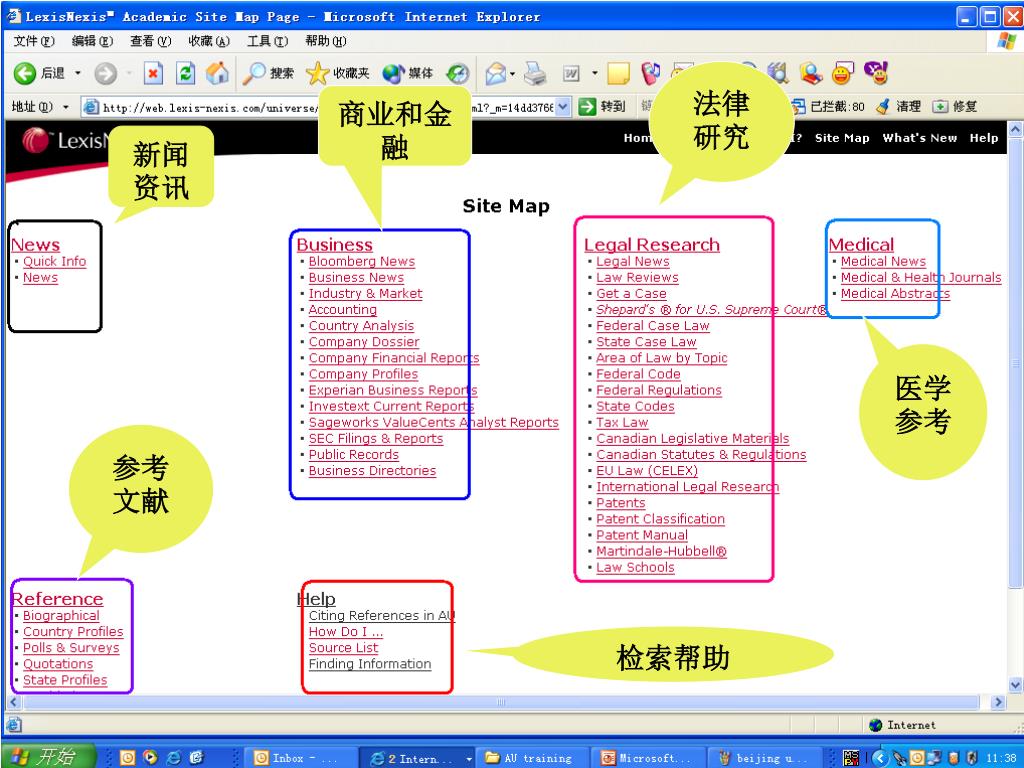
Task: Open the SEC Filings & Reports link
Action: click(x=376, y=438)
